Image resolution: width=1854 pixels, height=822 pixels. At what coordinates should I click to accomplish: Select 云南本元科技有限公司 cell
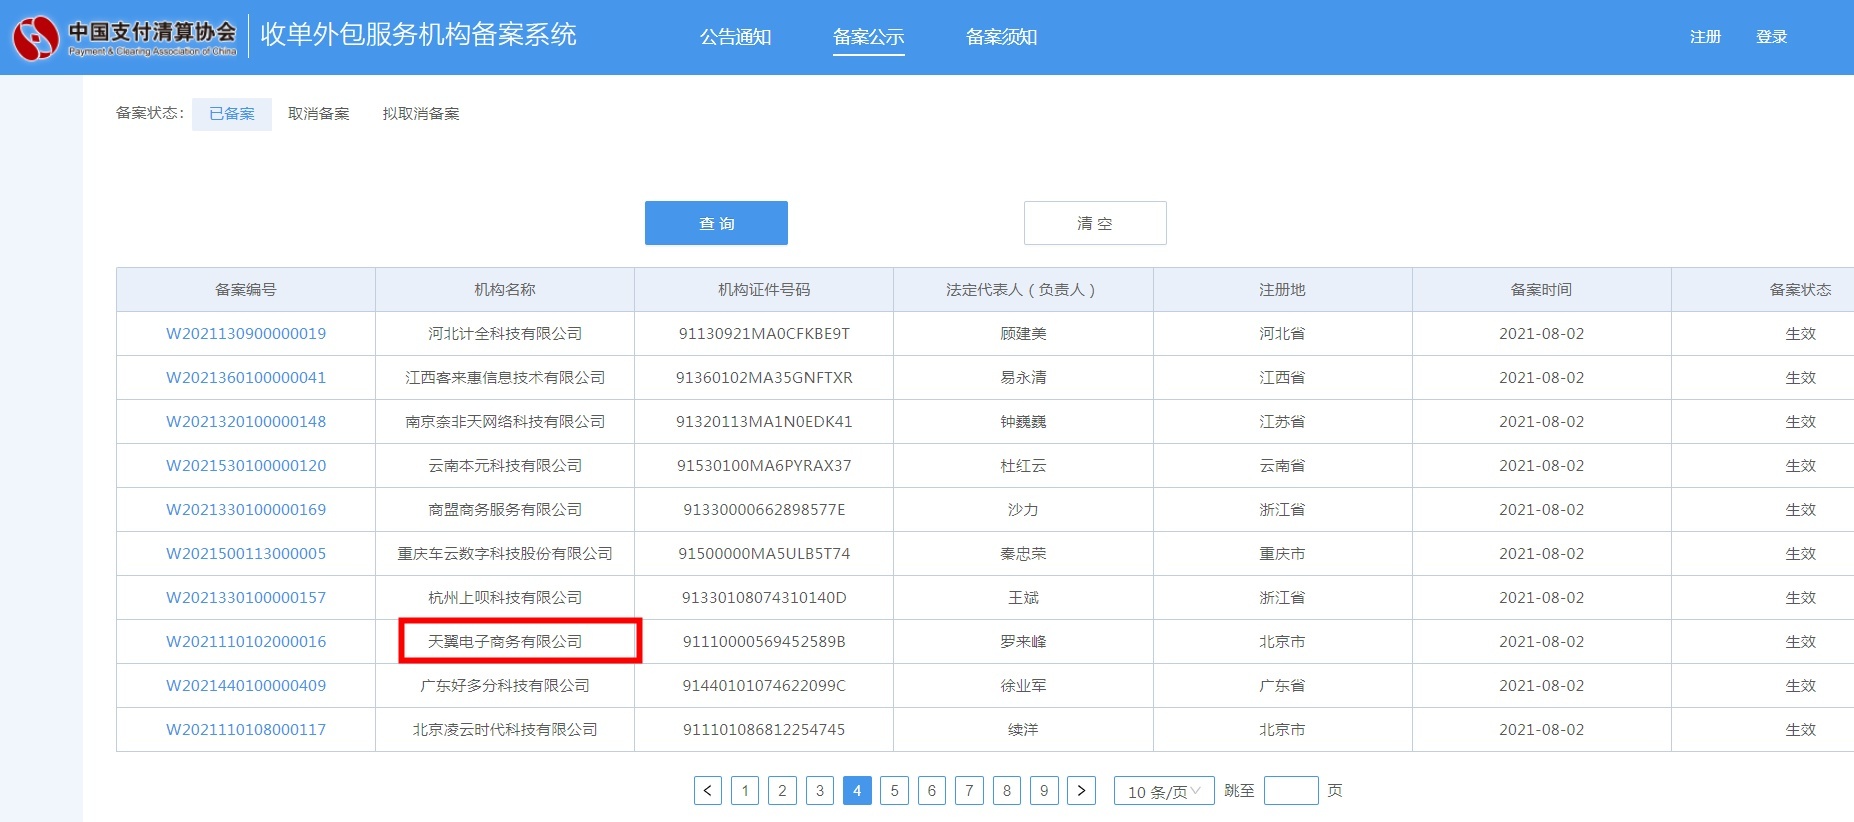tap(505, 466)
